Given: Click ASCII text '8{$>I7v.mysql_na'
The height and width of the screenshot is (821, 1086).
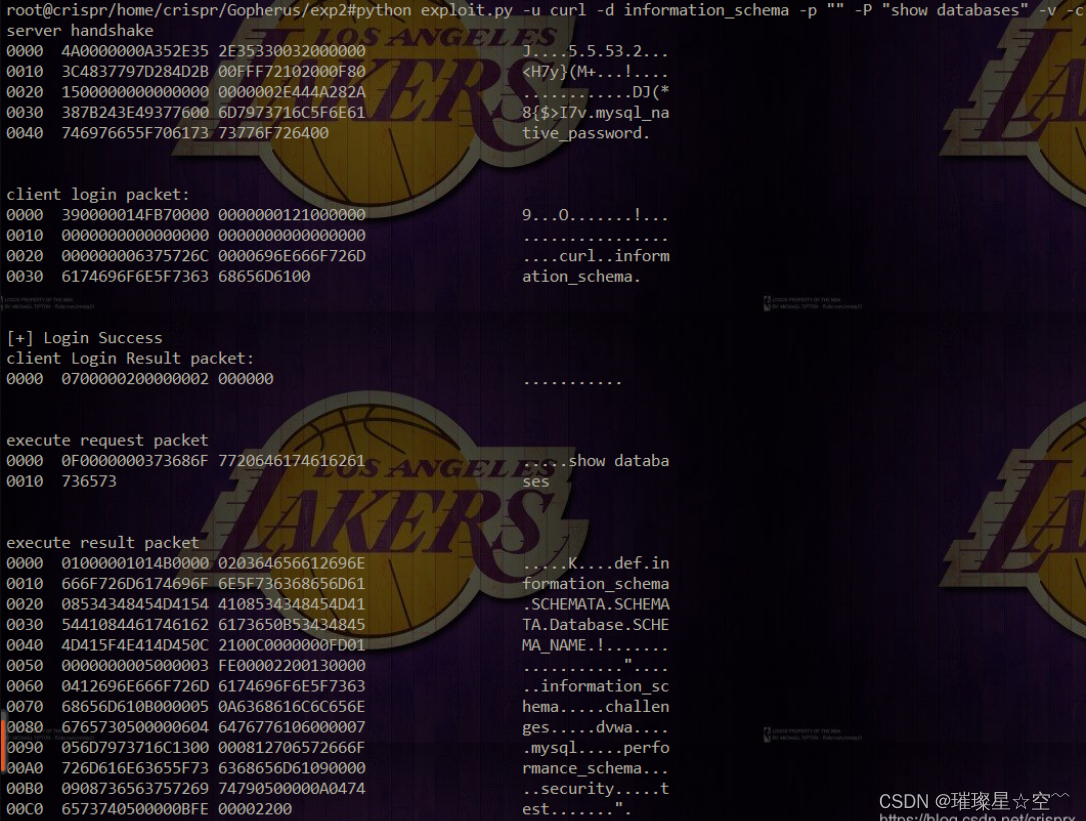Looking at the screenshot, I should (596, 112).
